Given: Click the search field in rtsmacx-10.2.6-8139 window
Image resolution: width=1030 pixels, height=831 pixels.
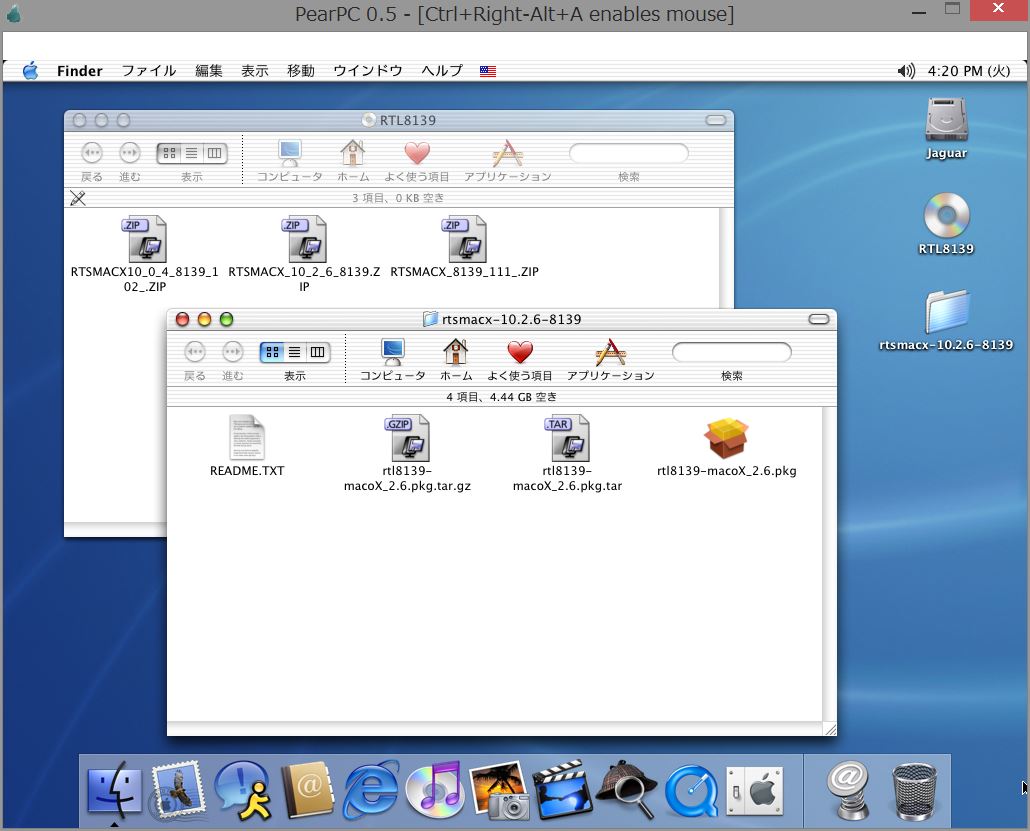Looking at the screenshot, I should point(732,353).
